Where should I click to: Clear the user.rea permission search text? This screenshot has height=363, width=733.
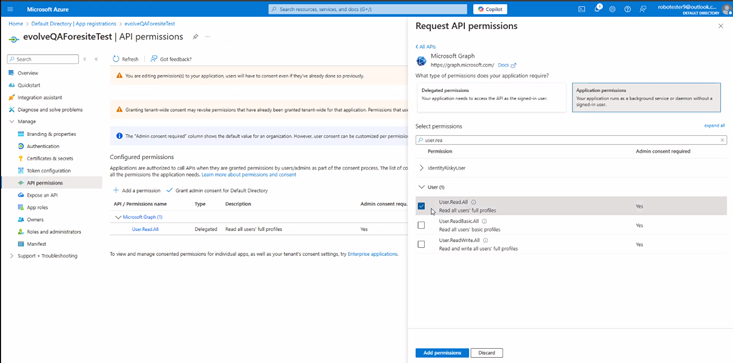click(x=722, y=140)
